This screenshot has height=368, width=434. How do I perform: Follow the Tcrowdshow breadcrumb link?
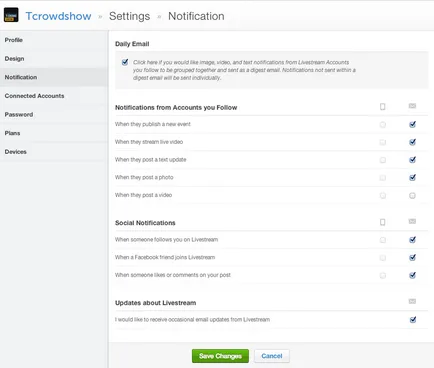58,16
